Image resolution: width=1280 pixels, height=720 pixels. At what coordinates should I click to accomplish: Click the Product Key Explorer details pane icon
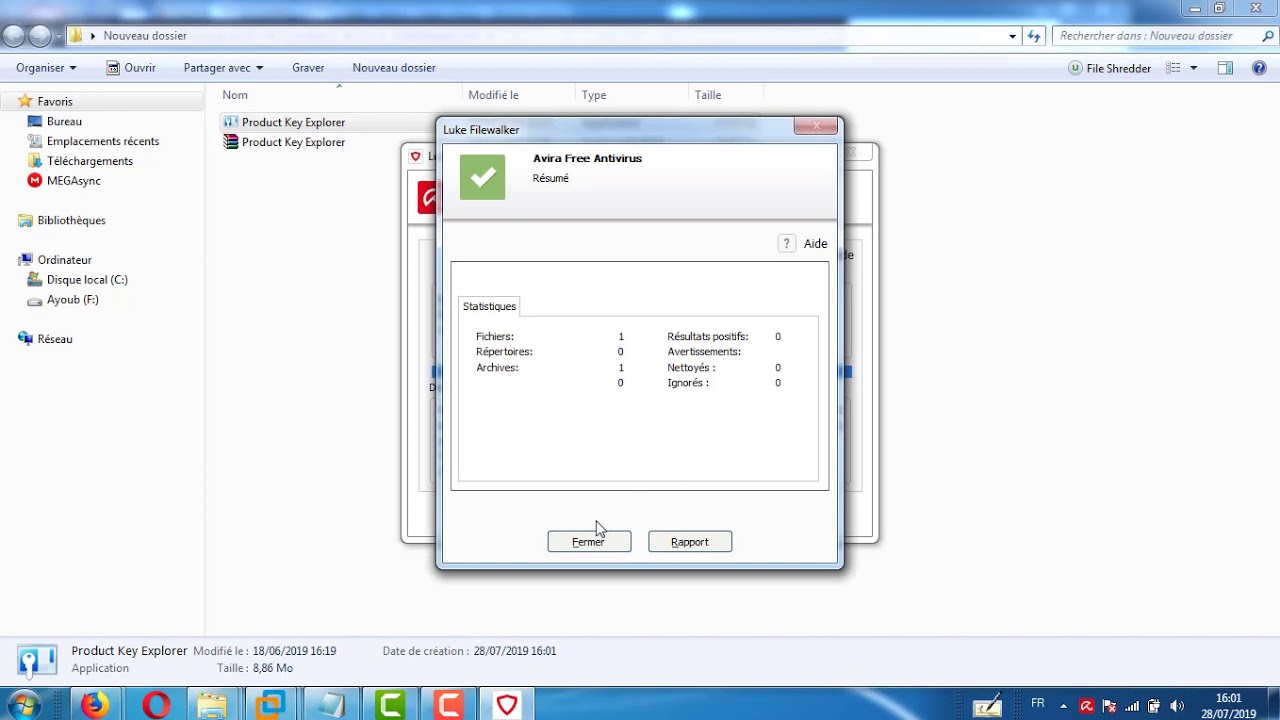[x=36, y=660]
